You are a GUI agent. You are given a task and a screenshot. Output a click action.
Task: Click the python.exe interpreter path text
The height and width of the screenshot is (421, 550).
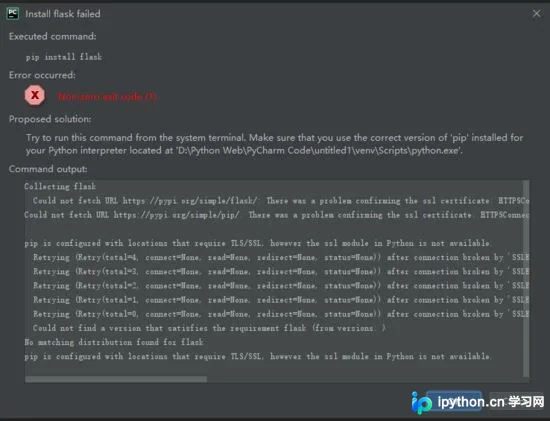320,151
